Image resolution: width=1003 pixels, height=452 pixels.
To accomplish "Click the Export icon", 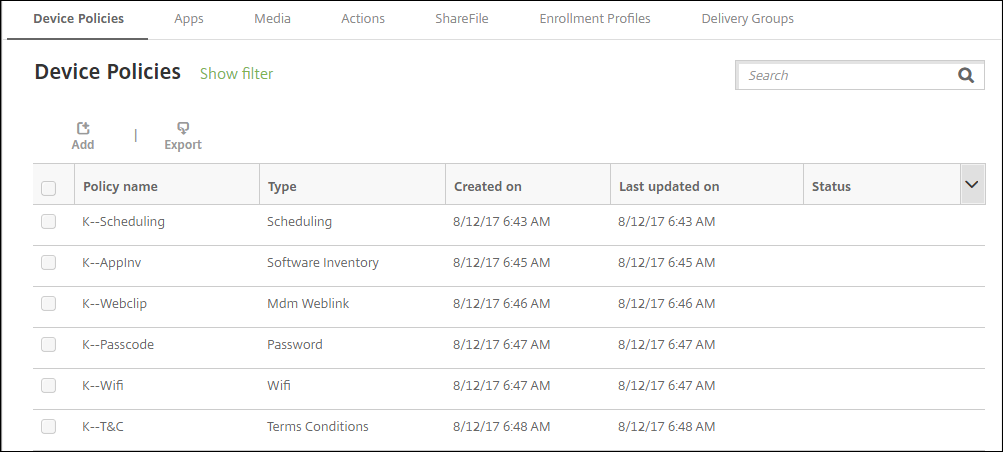I will pos(183,129).
